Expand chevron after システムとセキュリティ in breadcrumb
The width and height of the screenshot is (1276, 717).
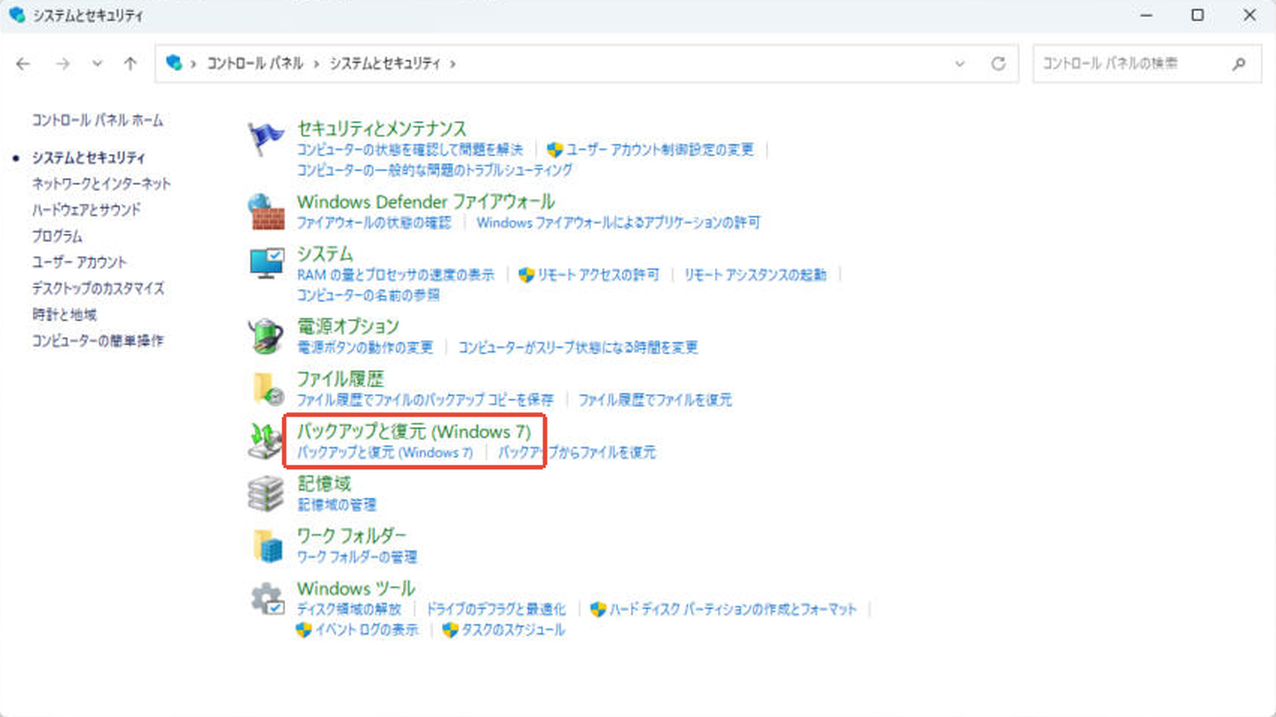pos(453,63)
